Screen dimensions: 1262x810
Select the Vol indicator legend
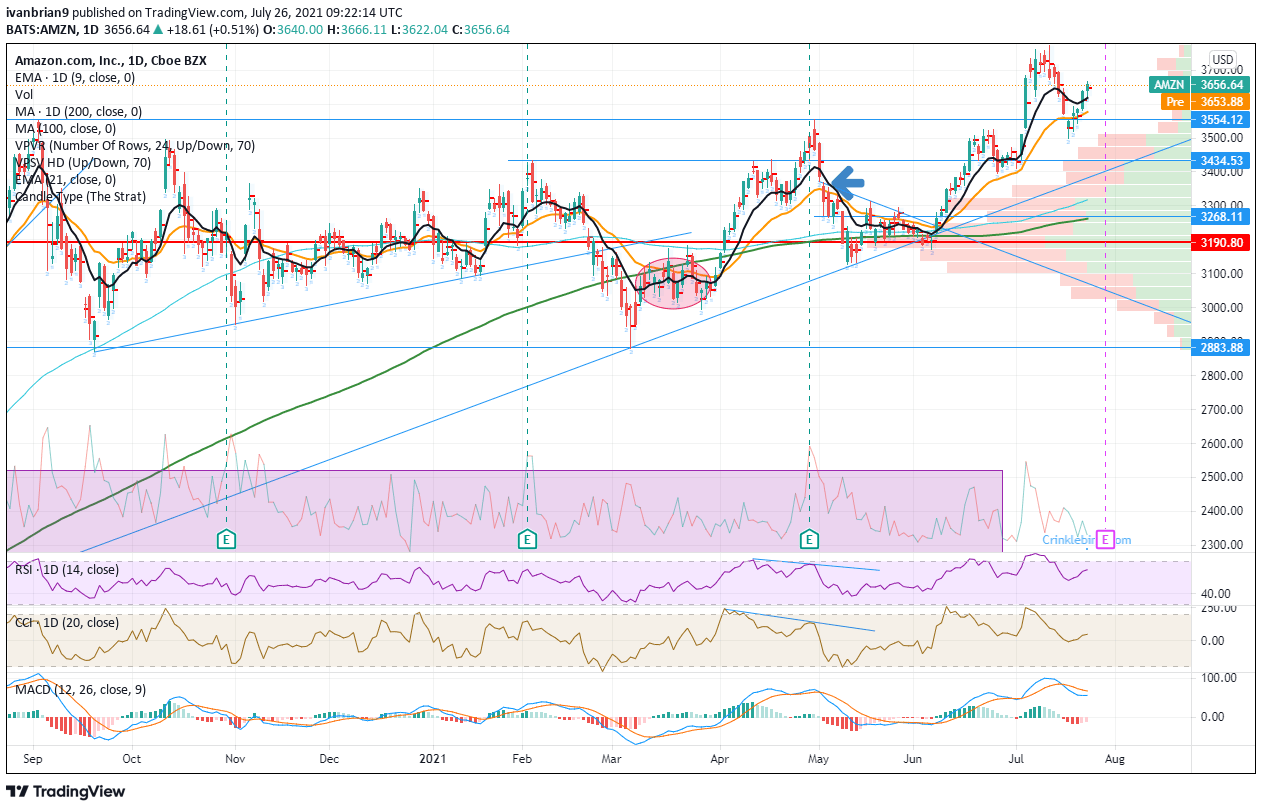click(23, 94)
